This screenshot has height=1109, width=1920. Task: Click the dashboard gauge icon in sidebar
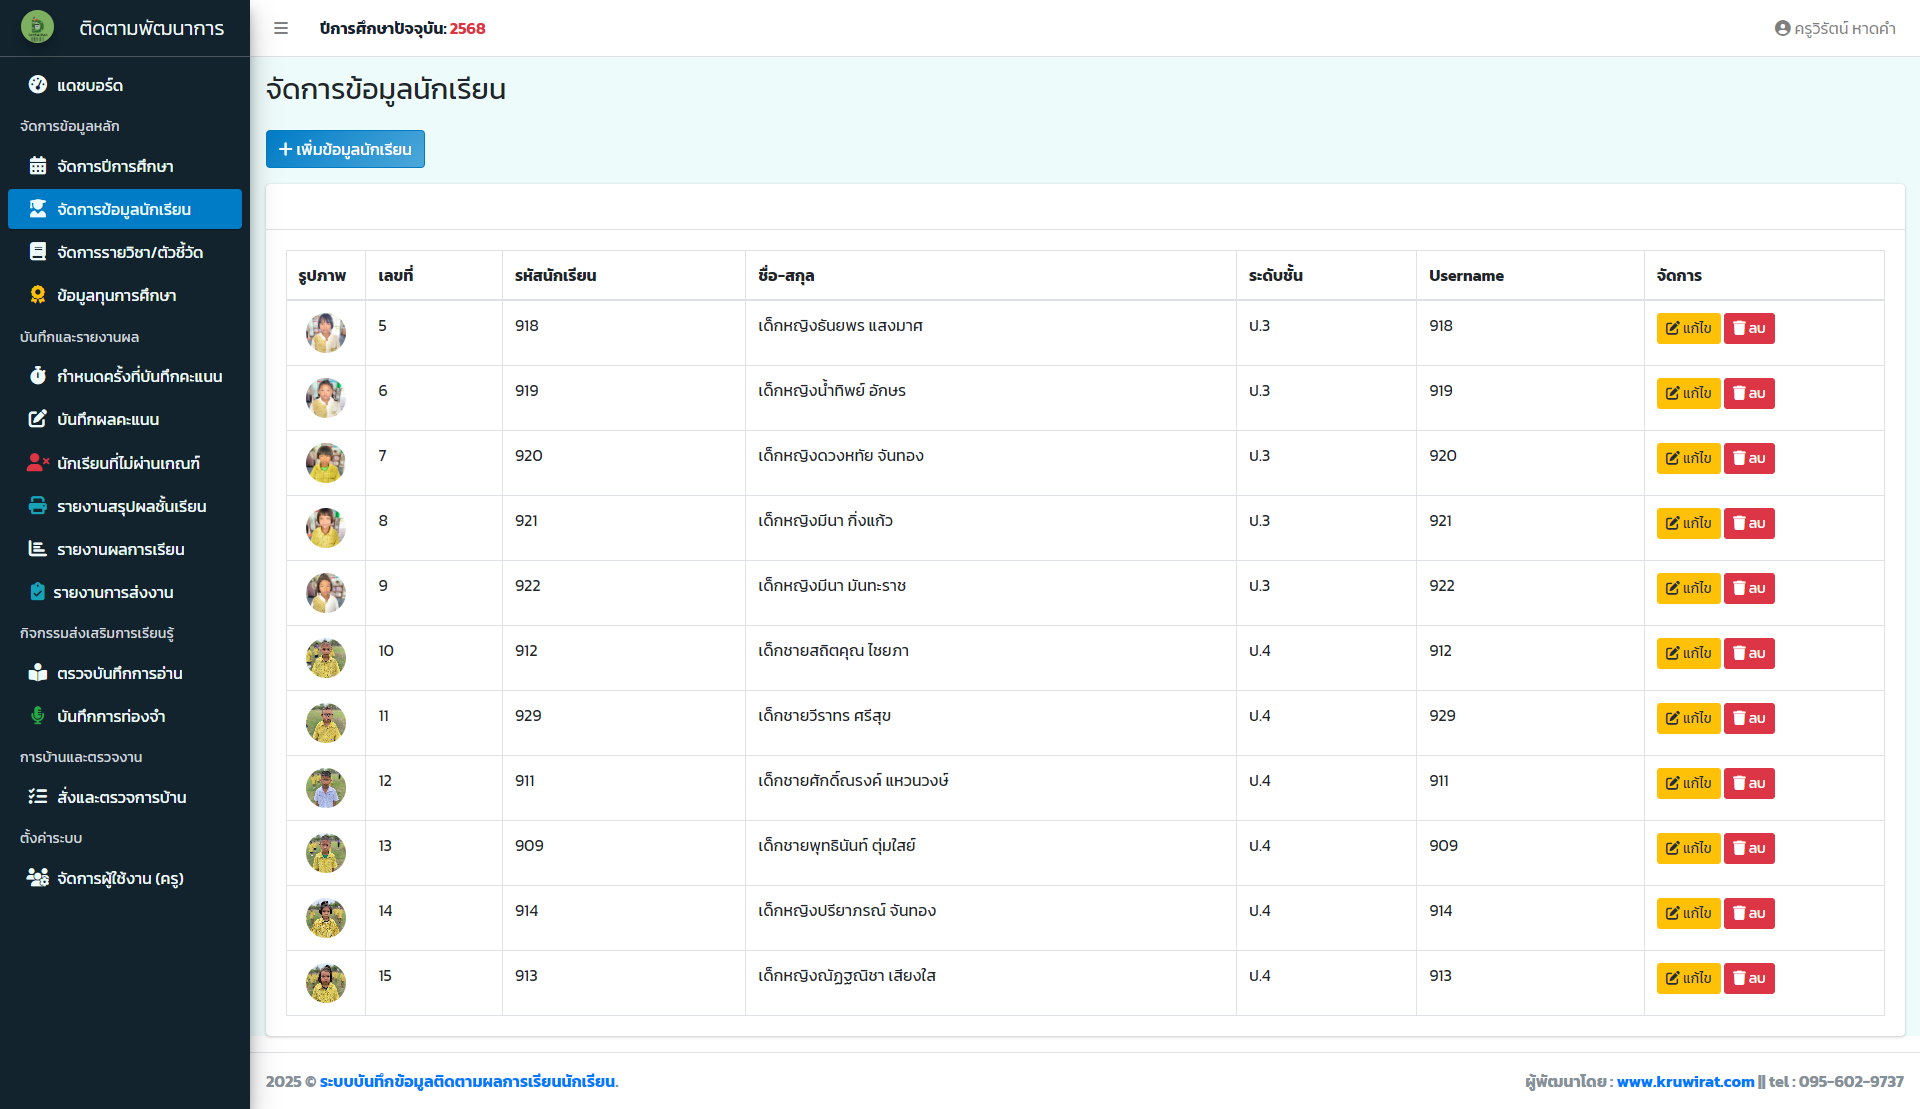point(38,85)
